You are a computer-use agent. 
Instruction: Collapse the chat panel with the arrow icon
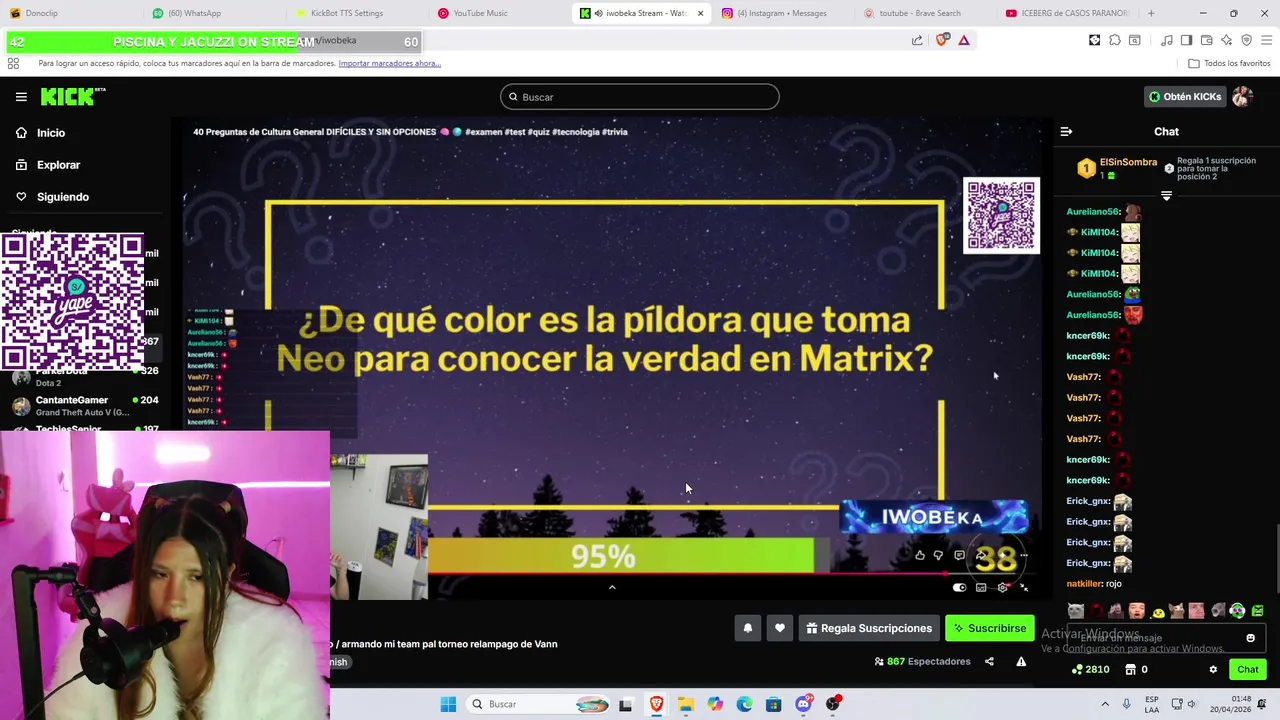[x=1066, y=132]
